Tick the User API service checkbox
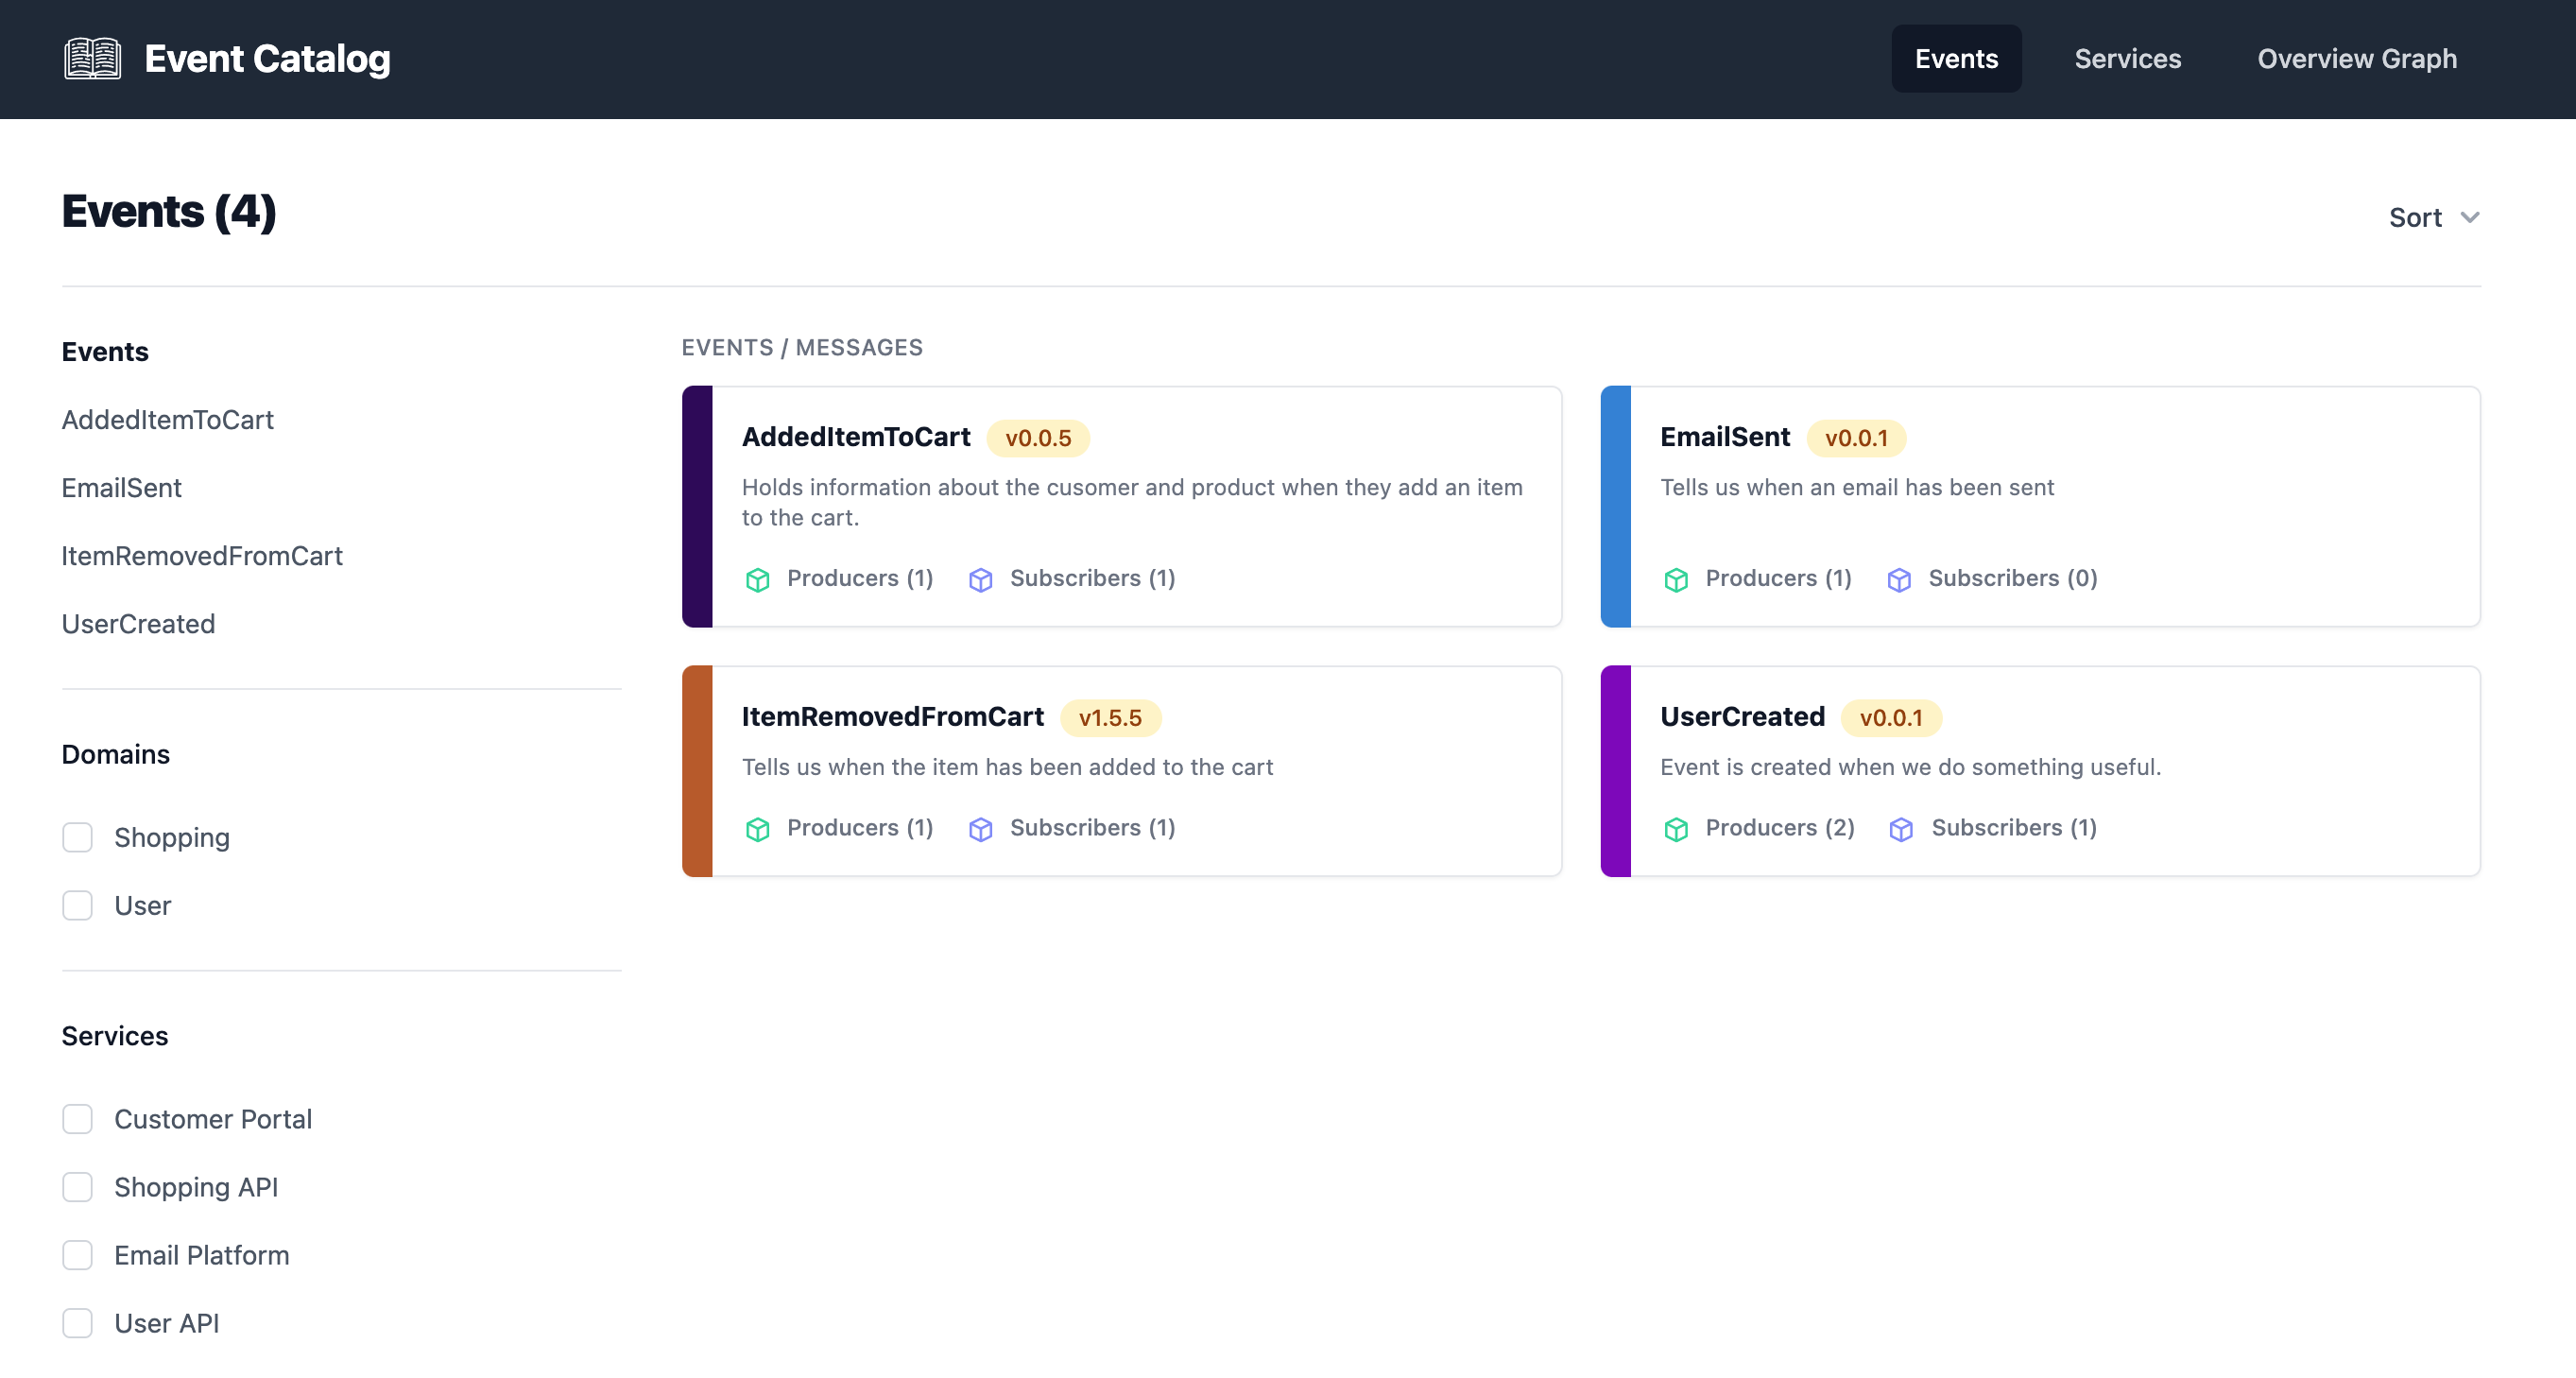The height and width of the screenshot is (1378, 2576). pos(77,1323)
